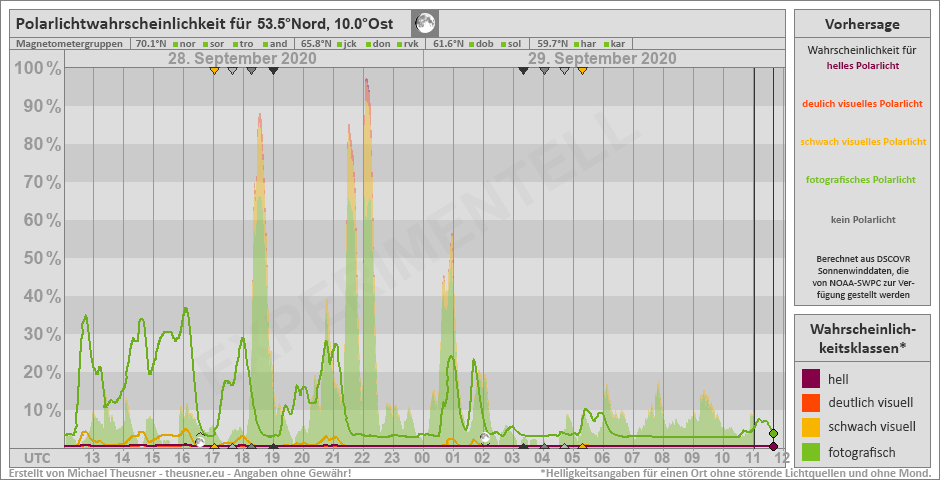The width and height of the screenshot is (940, 480).
Task: Click the dark red 'hell' color swatch
Action: pyautogui.click(x=812, y=379)
